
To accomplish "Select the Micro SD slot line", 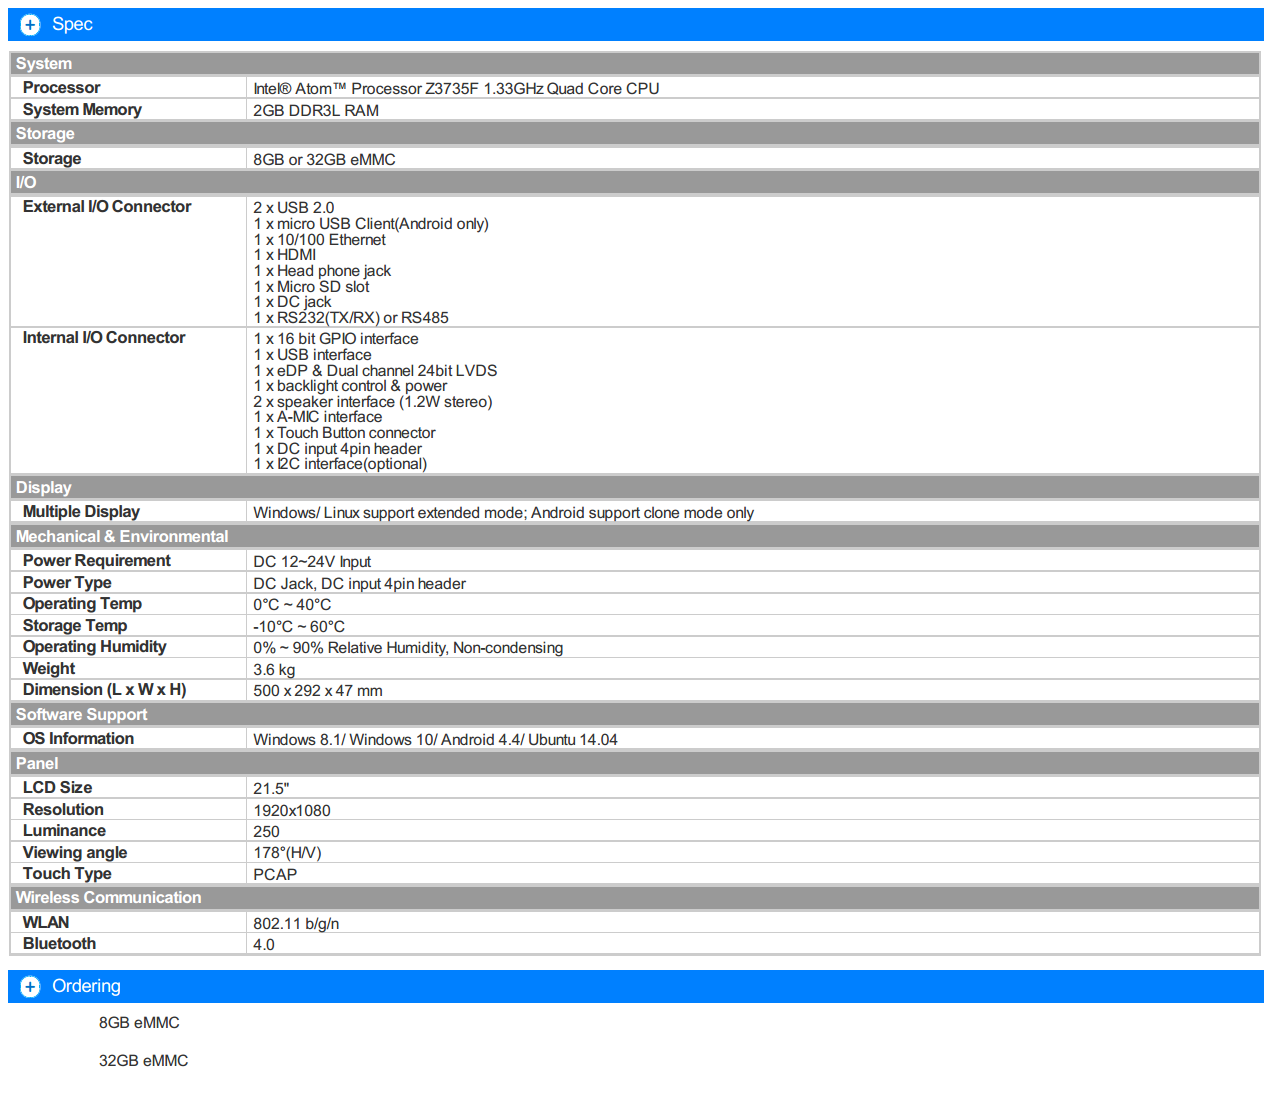I will pos(311,287).
